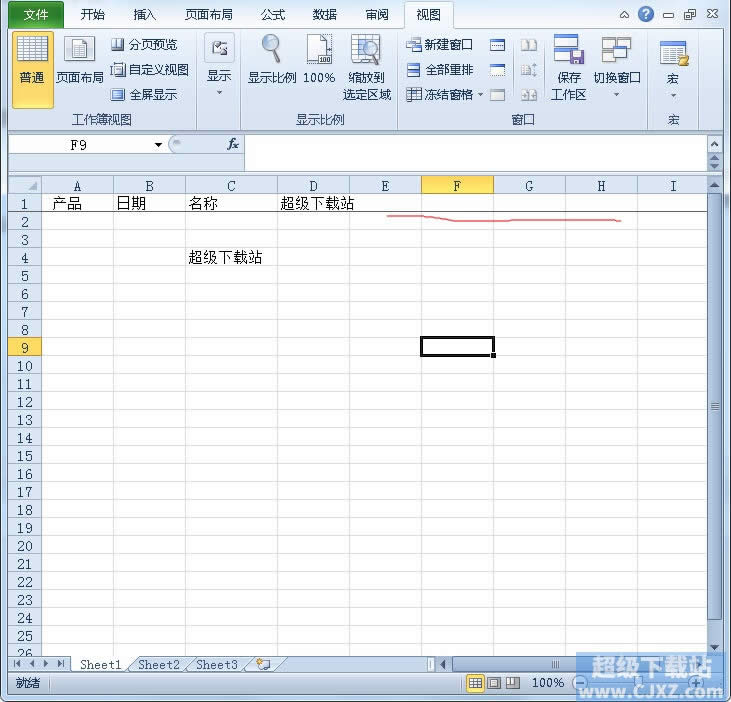Arrange All windows (全部重排)
731x702 pixels.
click(x=439, y=70)
